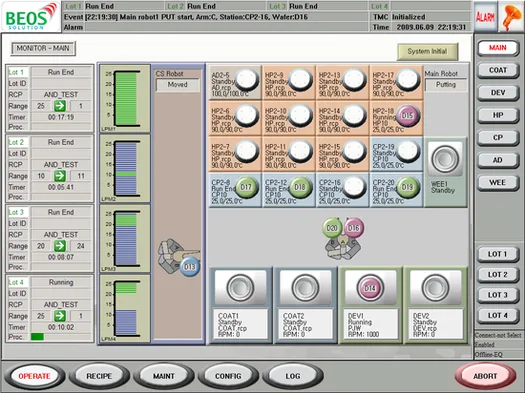Click the LPM3 cassette slot map

point(126,238)
